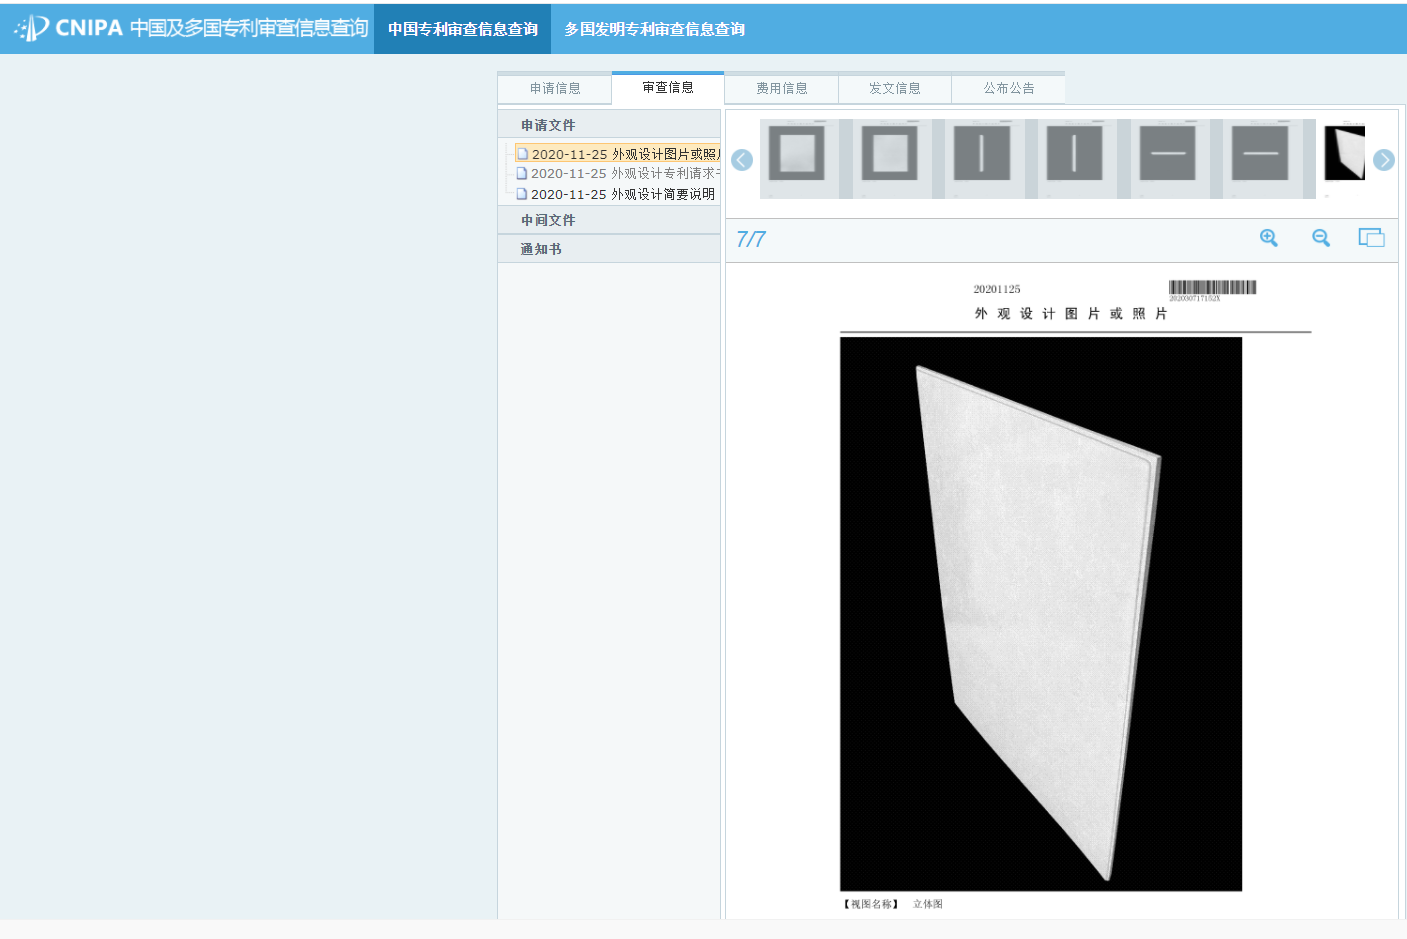This screenshot has height=939, width=1407.
Task: Select the first page thumbnail
Action: (x=797, y=157)
